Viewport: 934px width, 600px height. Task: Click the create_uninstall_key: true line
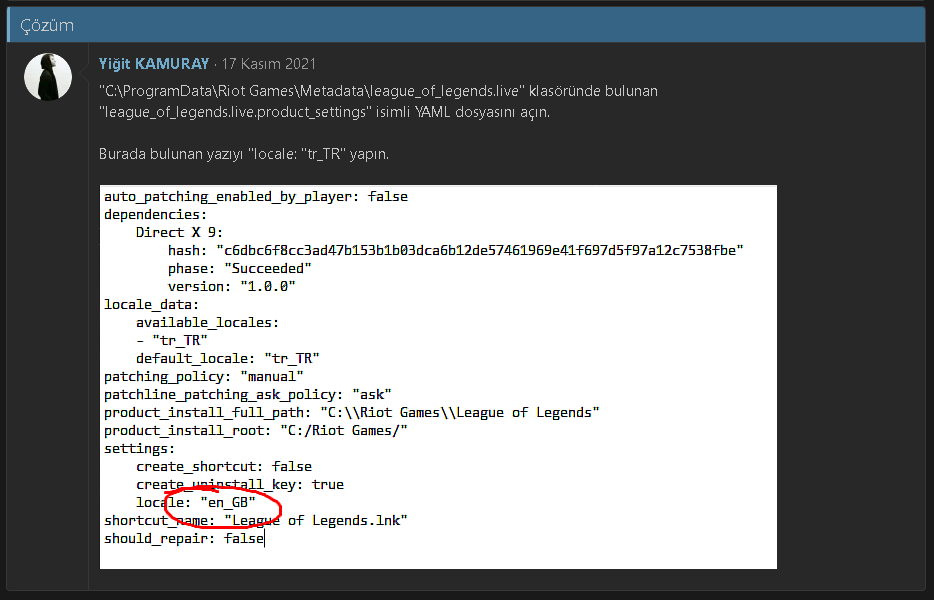pos(239,484)
